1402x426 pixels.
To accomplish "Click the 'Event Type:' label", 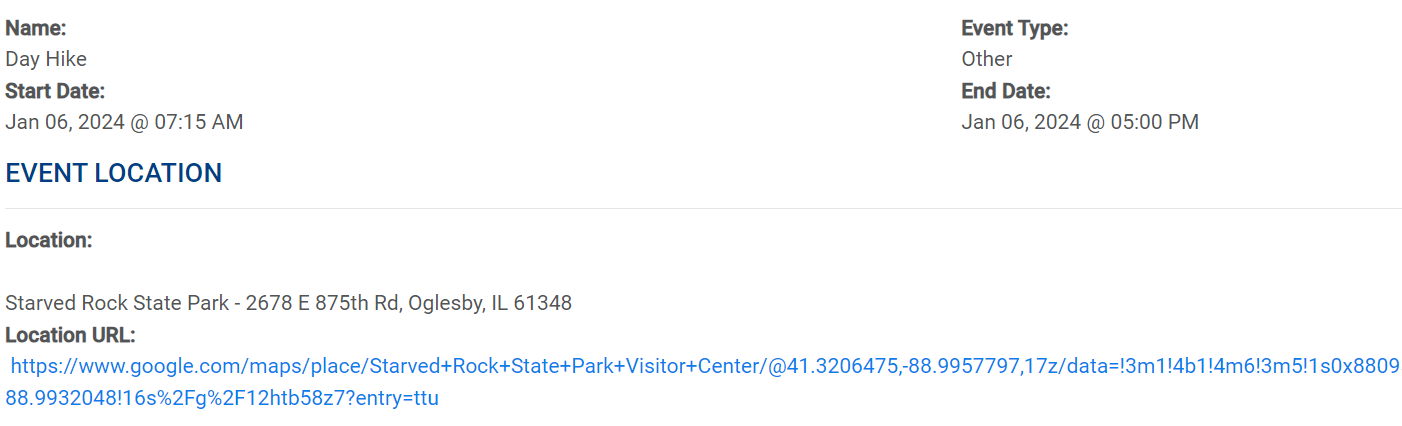I will coord(1015,28).
